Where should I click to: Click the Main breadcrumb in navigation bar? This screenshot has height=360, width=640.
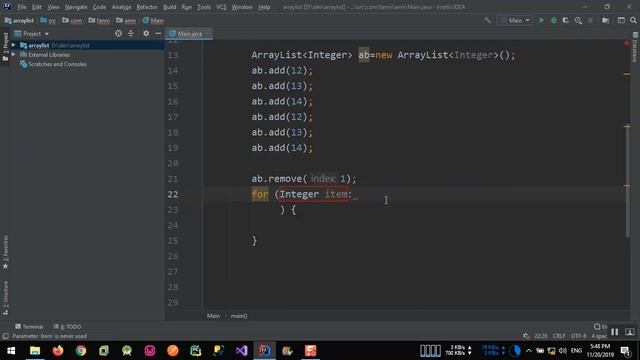(x=153, y=20)
